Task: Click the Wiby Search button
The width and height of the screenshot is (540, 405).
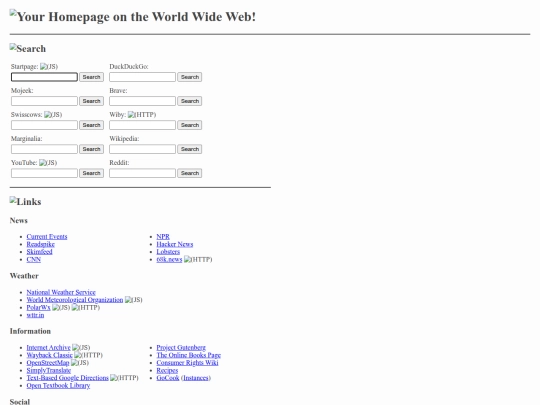Action: (x=190, y=125)
